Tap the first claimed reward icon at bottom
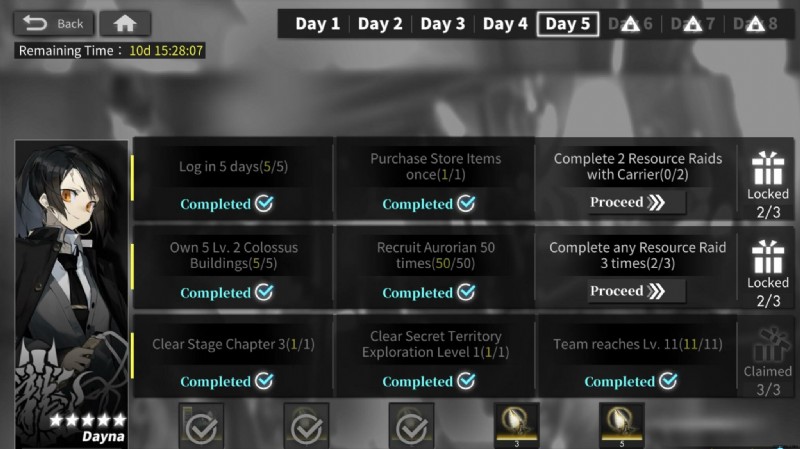This screenshot has height=449, width=800. click(x=202, y=426)
